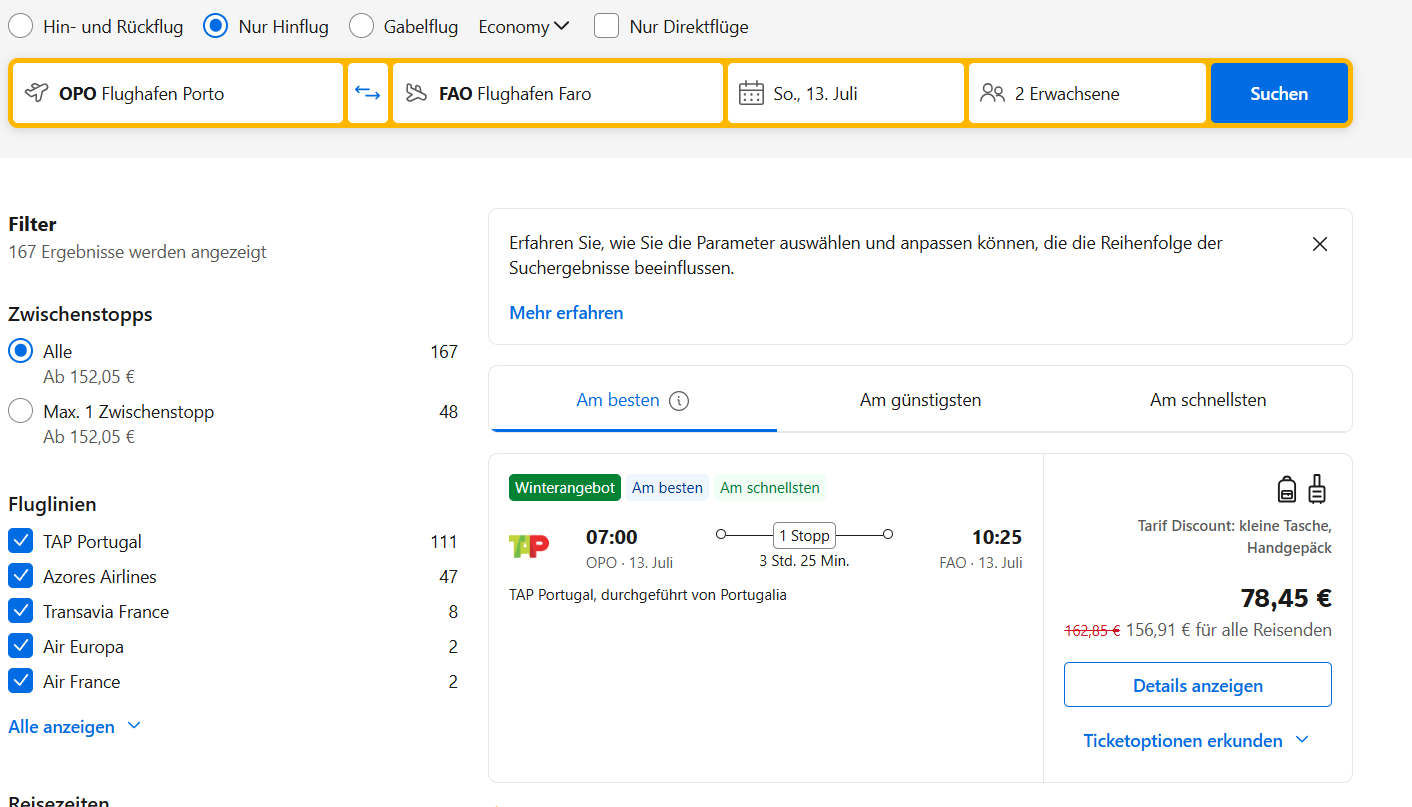
Task: Select the Nur Hinflug radio button
Action: 216,26
